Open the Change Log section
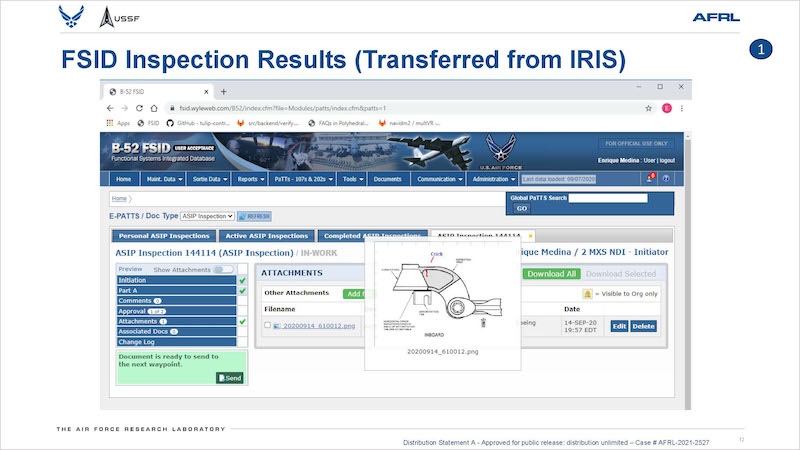 [177, 342]
